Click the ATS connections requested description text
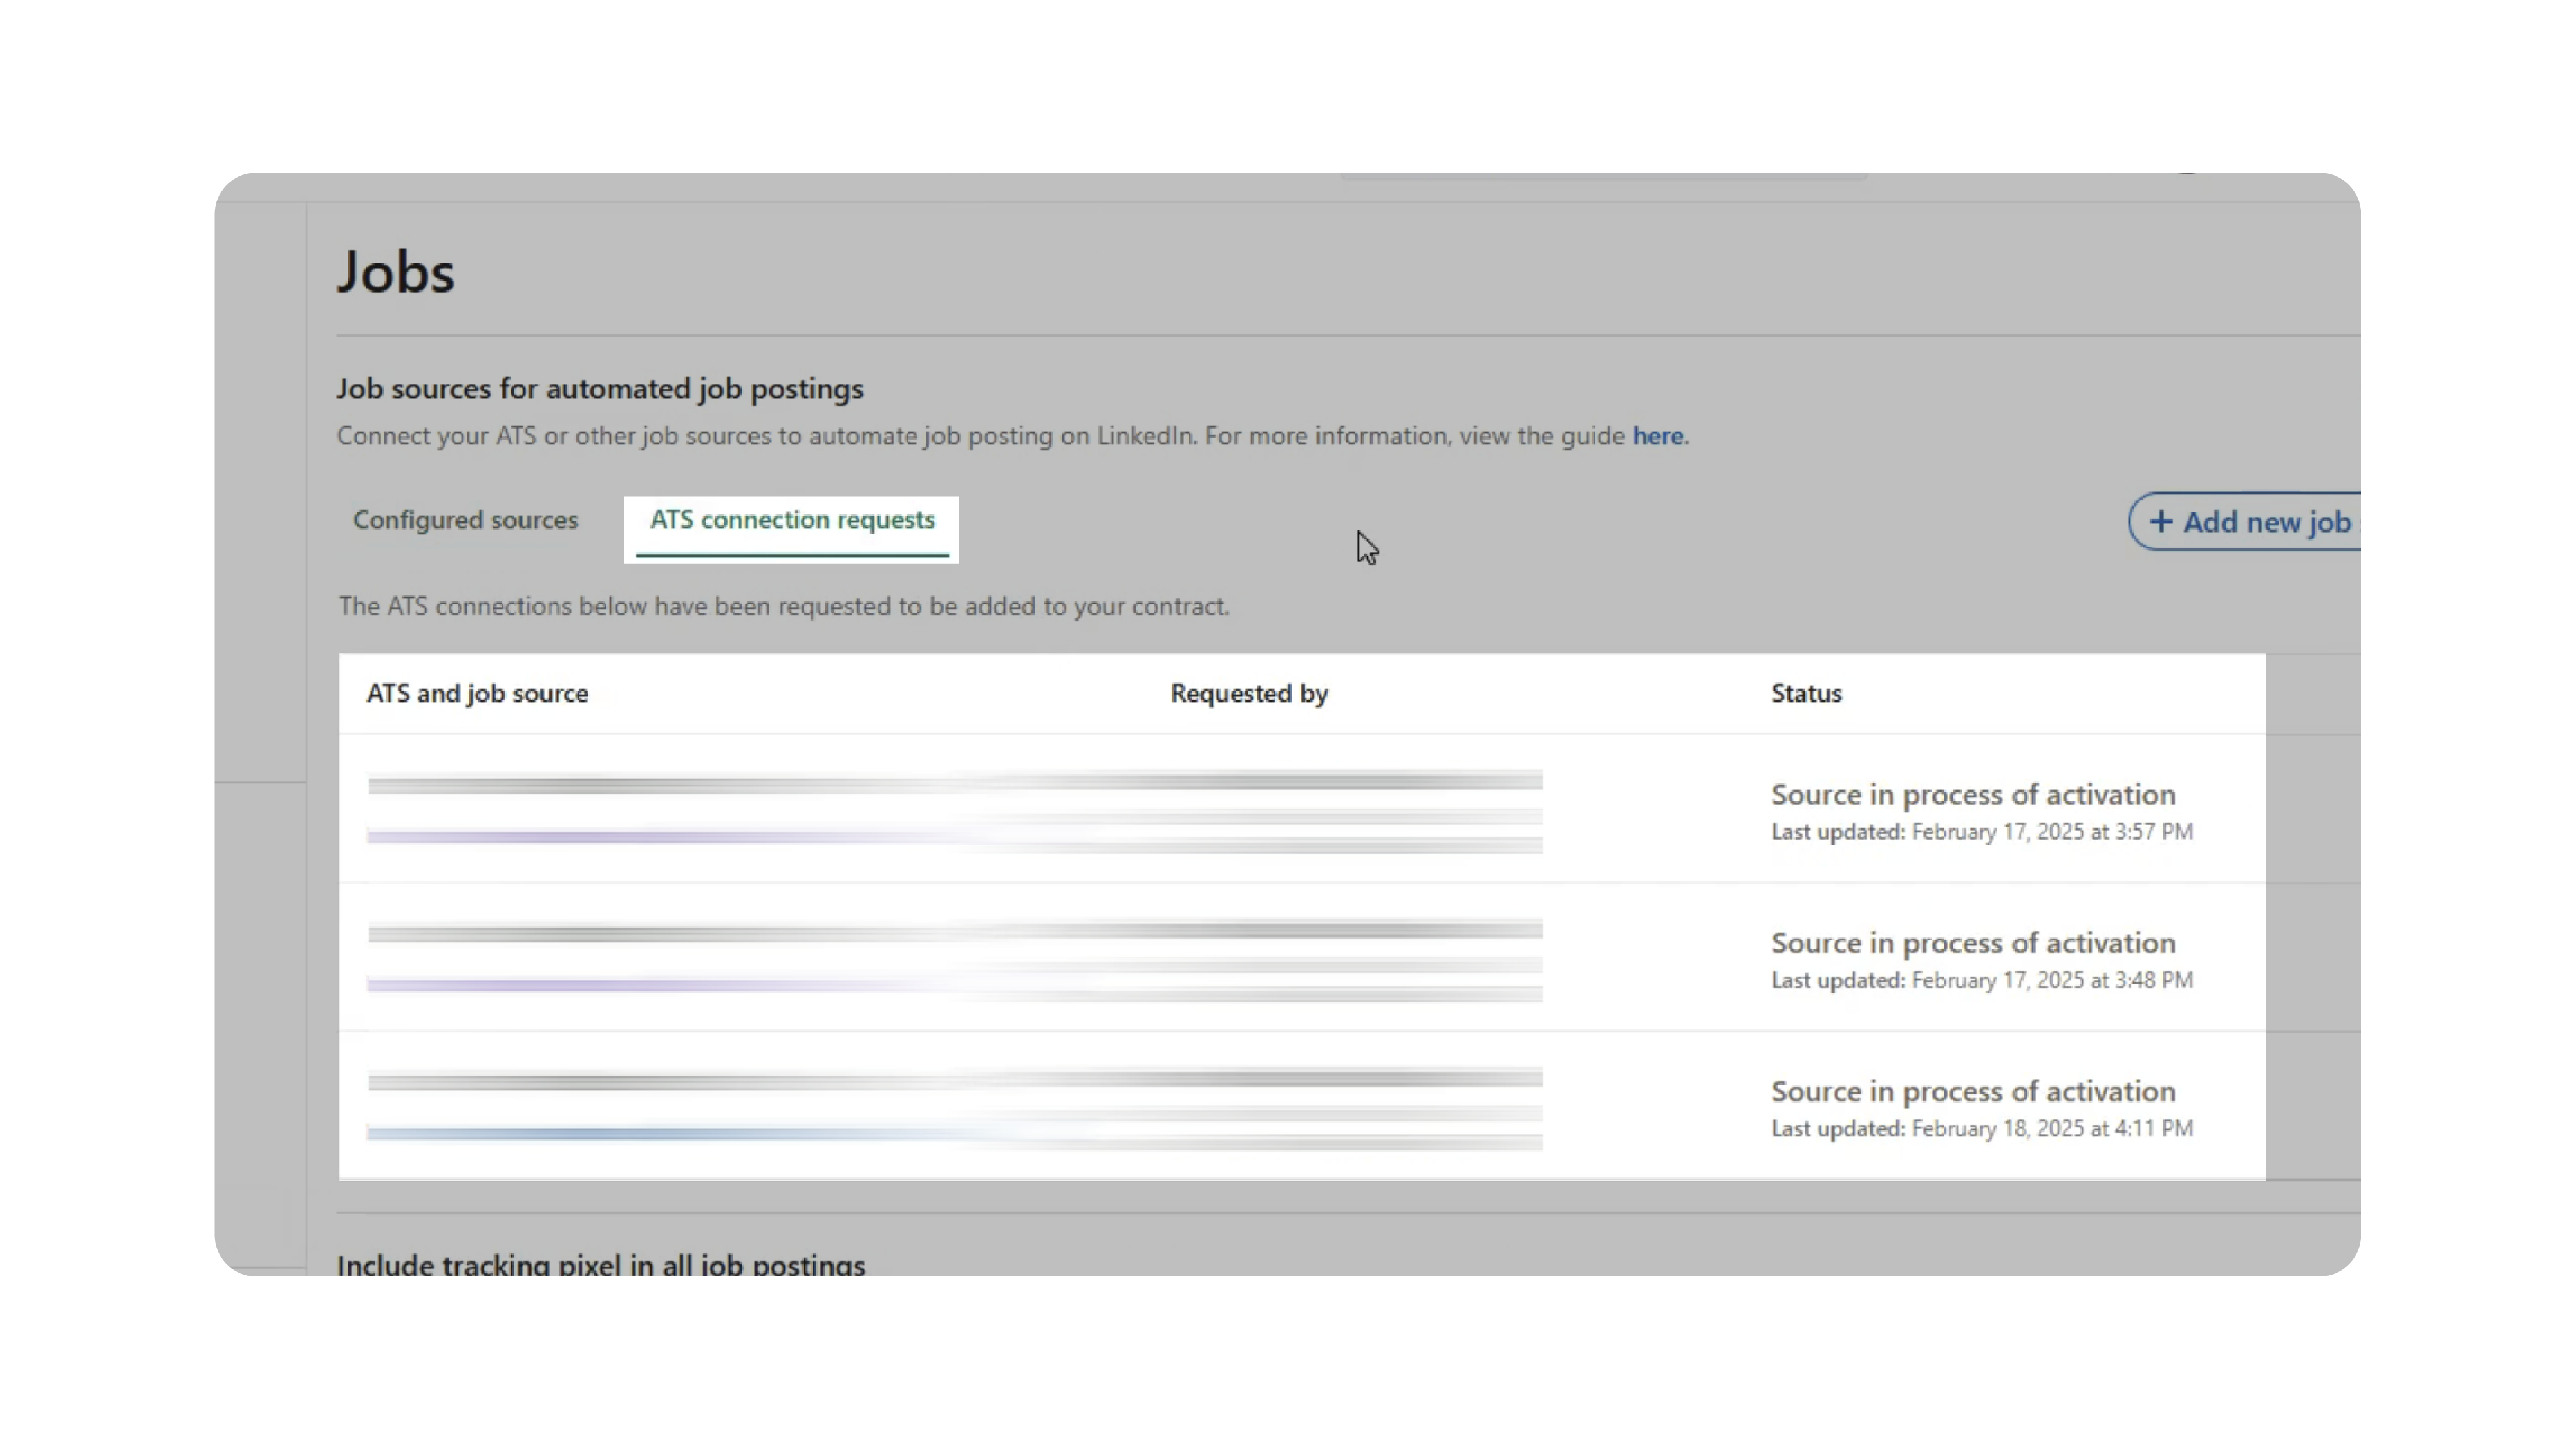This screenshot has height=1449, width=2576. pyautogui.click(x=784, y=606)
